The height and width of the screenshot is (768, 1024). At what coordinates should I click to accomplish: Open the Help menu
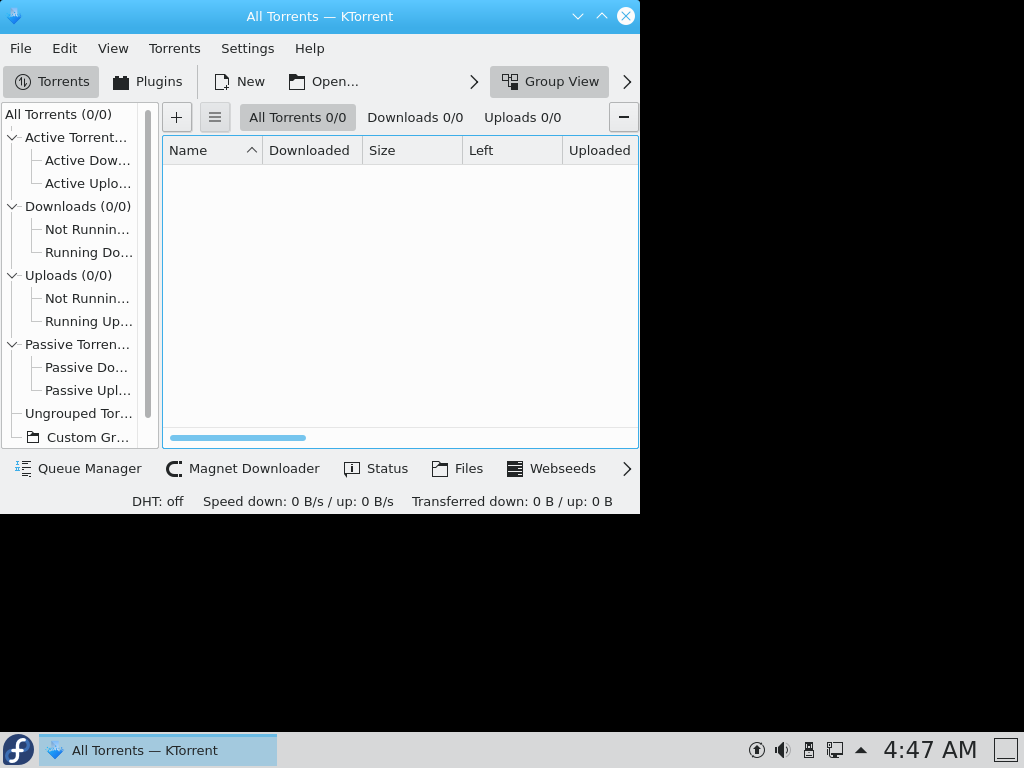coord(310,49)
